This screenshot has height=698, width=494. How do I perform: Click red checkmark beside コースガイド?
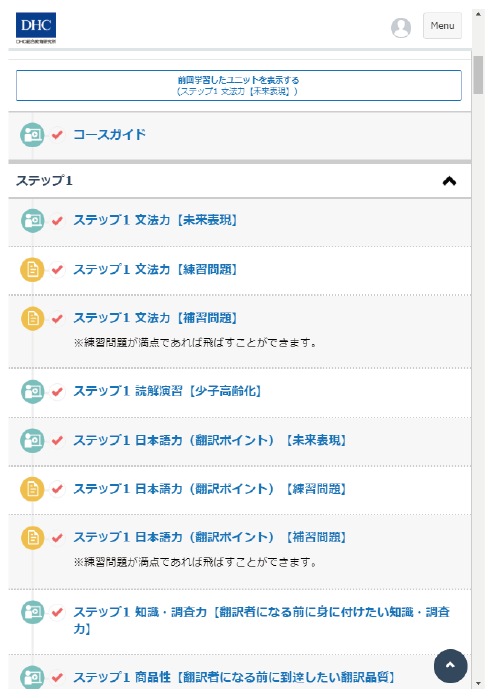click(x=57, y=134)
